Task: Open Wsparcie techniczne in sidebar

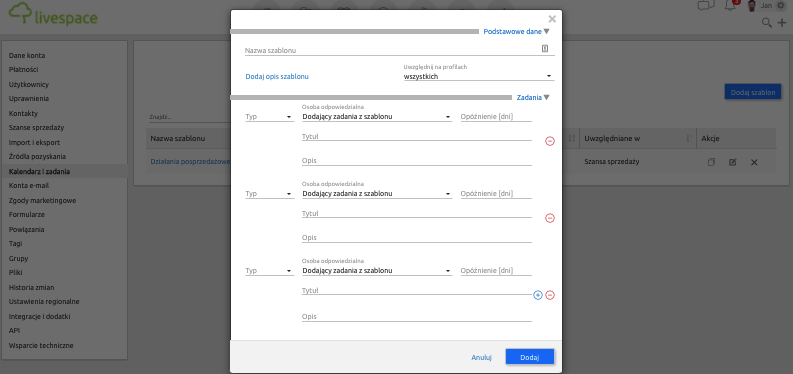Action: tap(41, 346)
